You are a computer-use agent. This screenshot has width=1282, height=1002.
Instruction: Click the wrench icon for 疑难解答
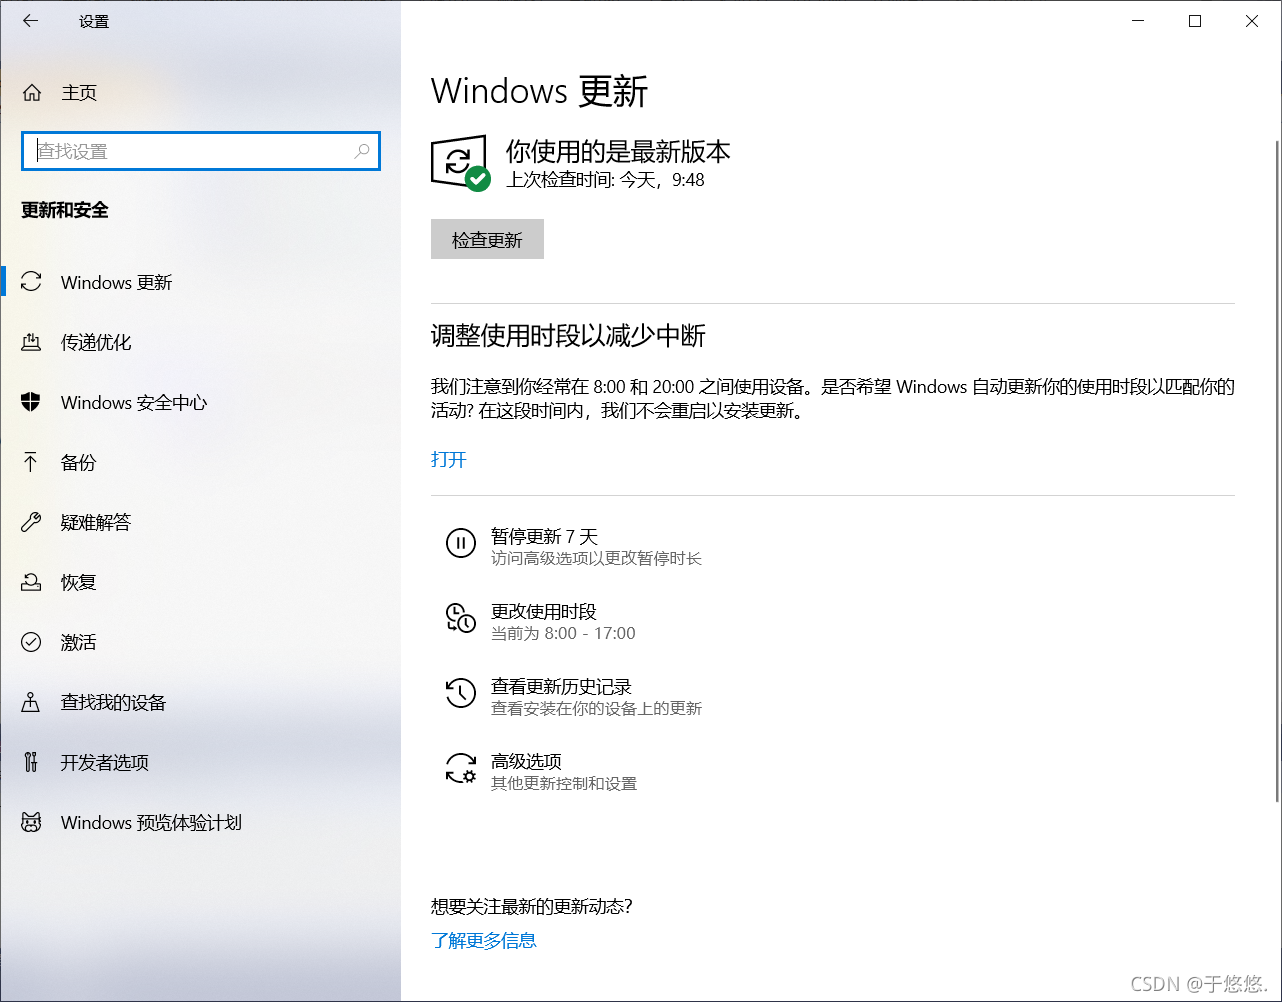[31, 522]
